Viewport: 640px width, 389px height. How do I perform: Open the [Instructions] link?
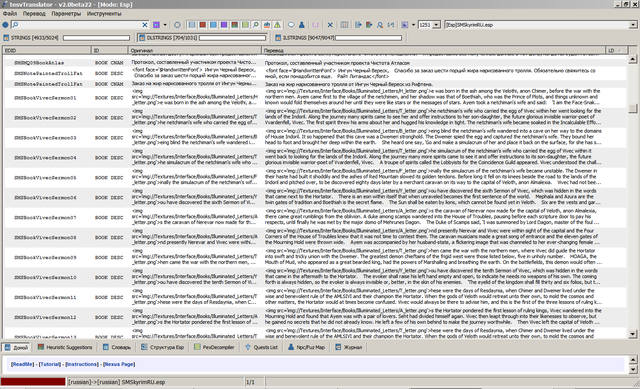(x=82, y=364)
